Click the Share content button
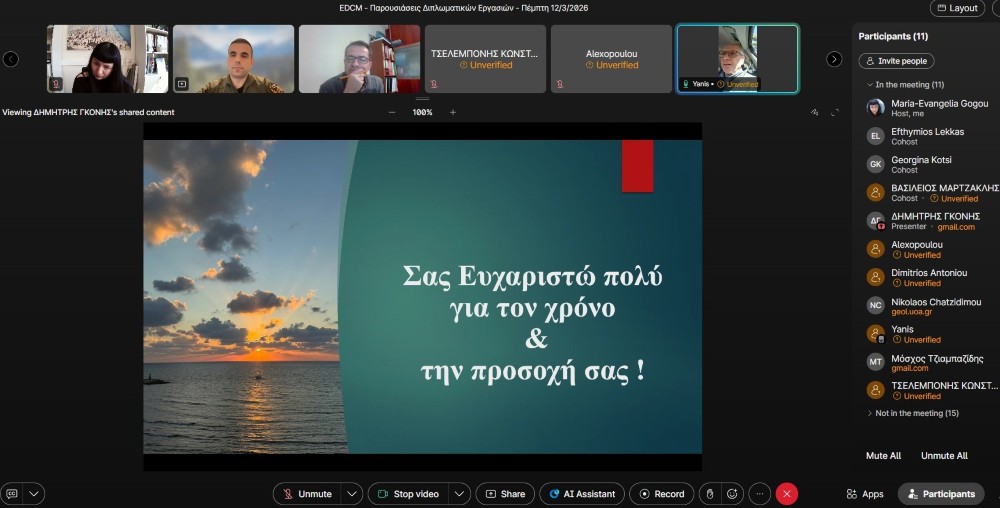 coord(505,494)
